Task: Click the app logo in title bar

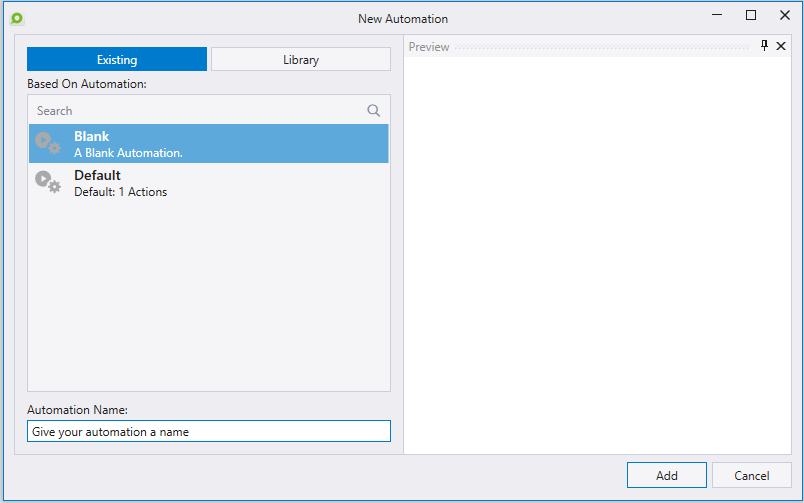Action: pos(17,18)
